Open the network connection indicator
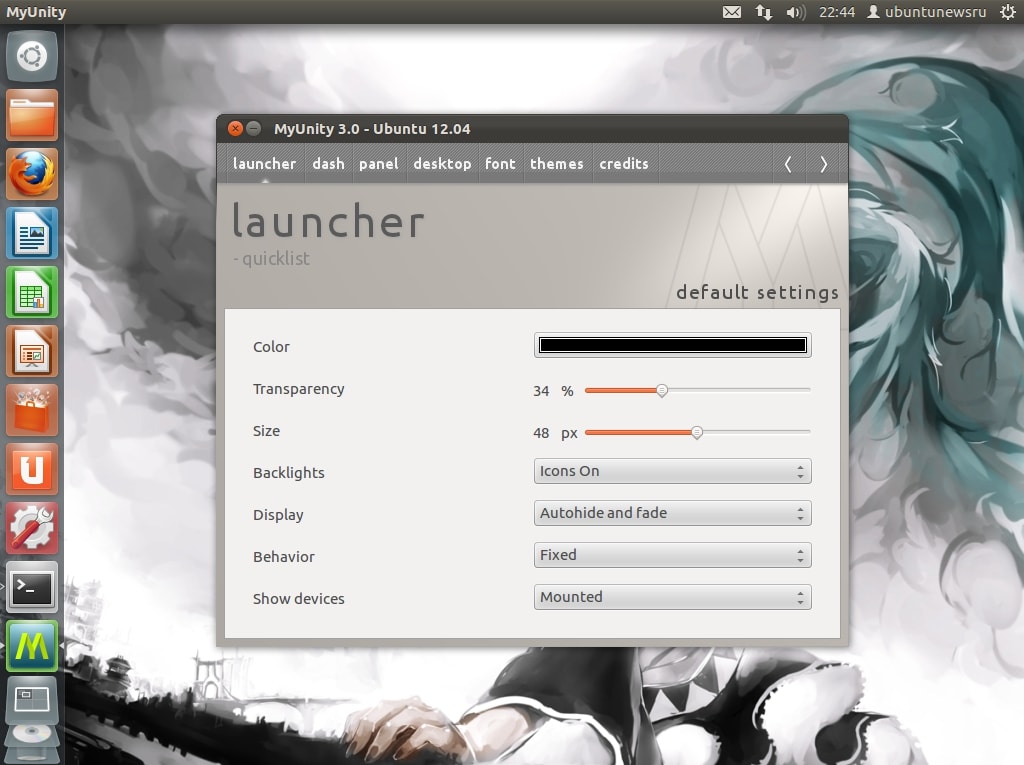 [x=763, y=12]
